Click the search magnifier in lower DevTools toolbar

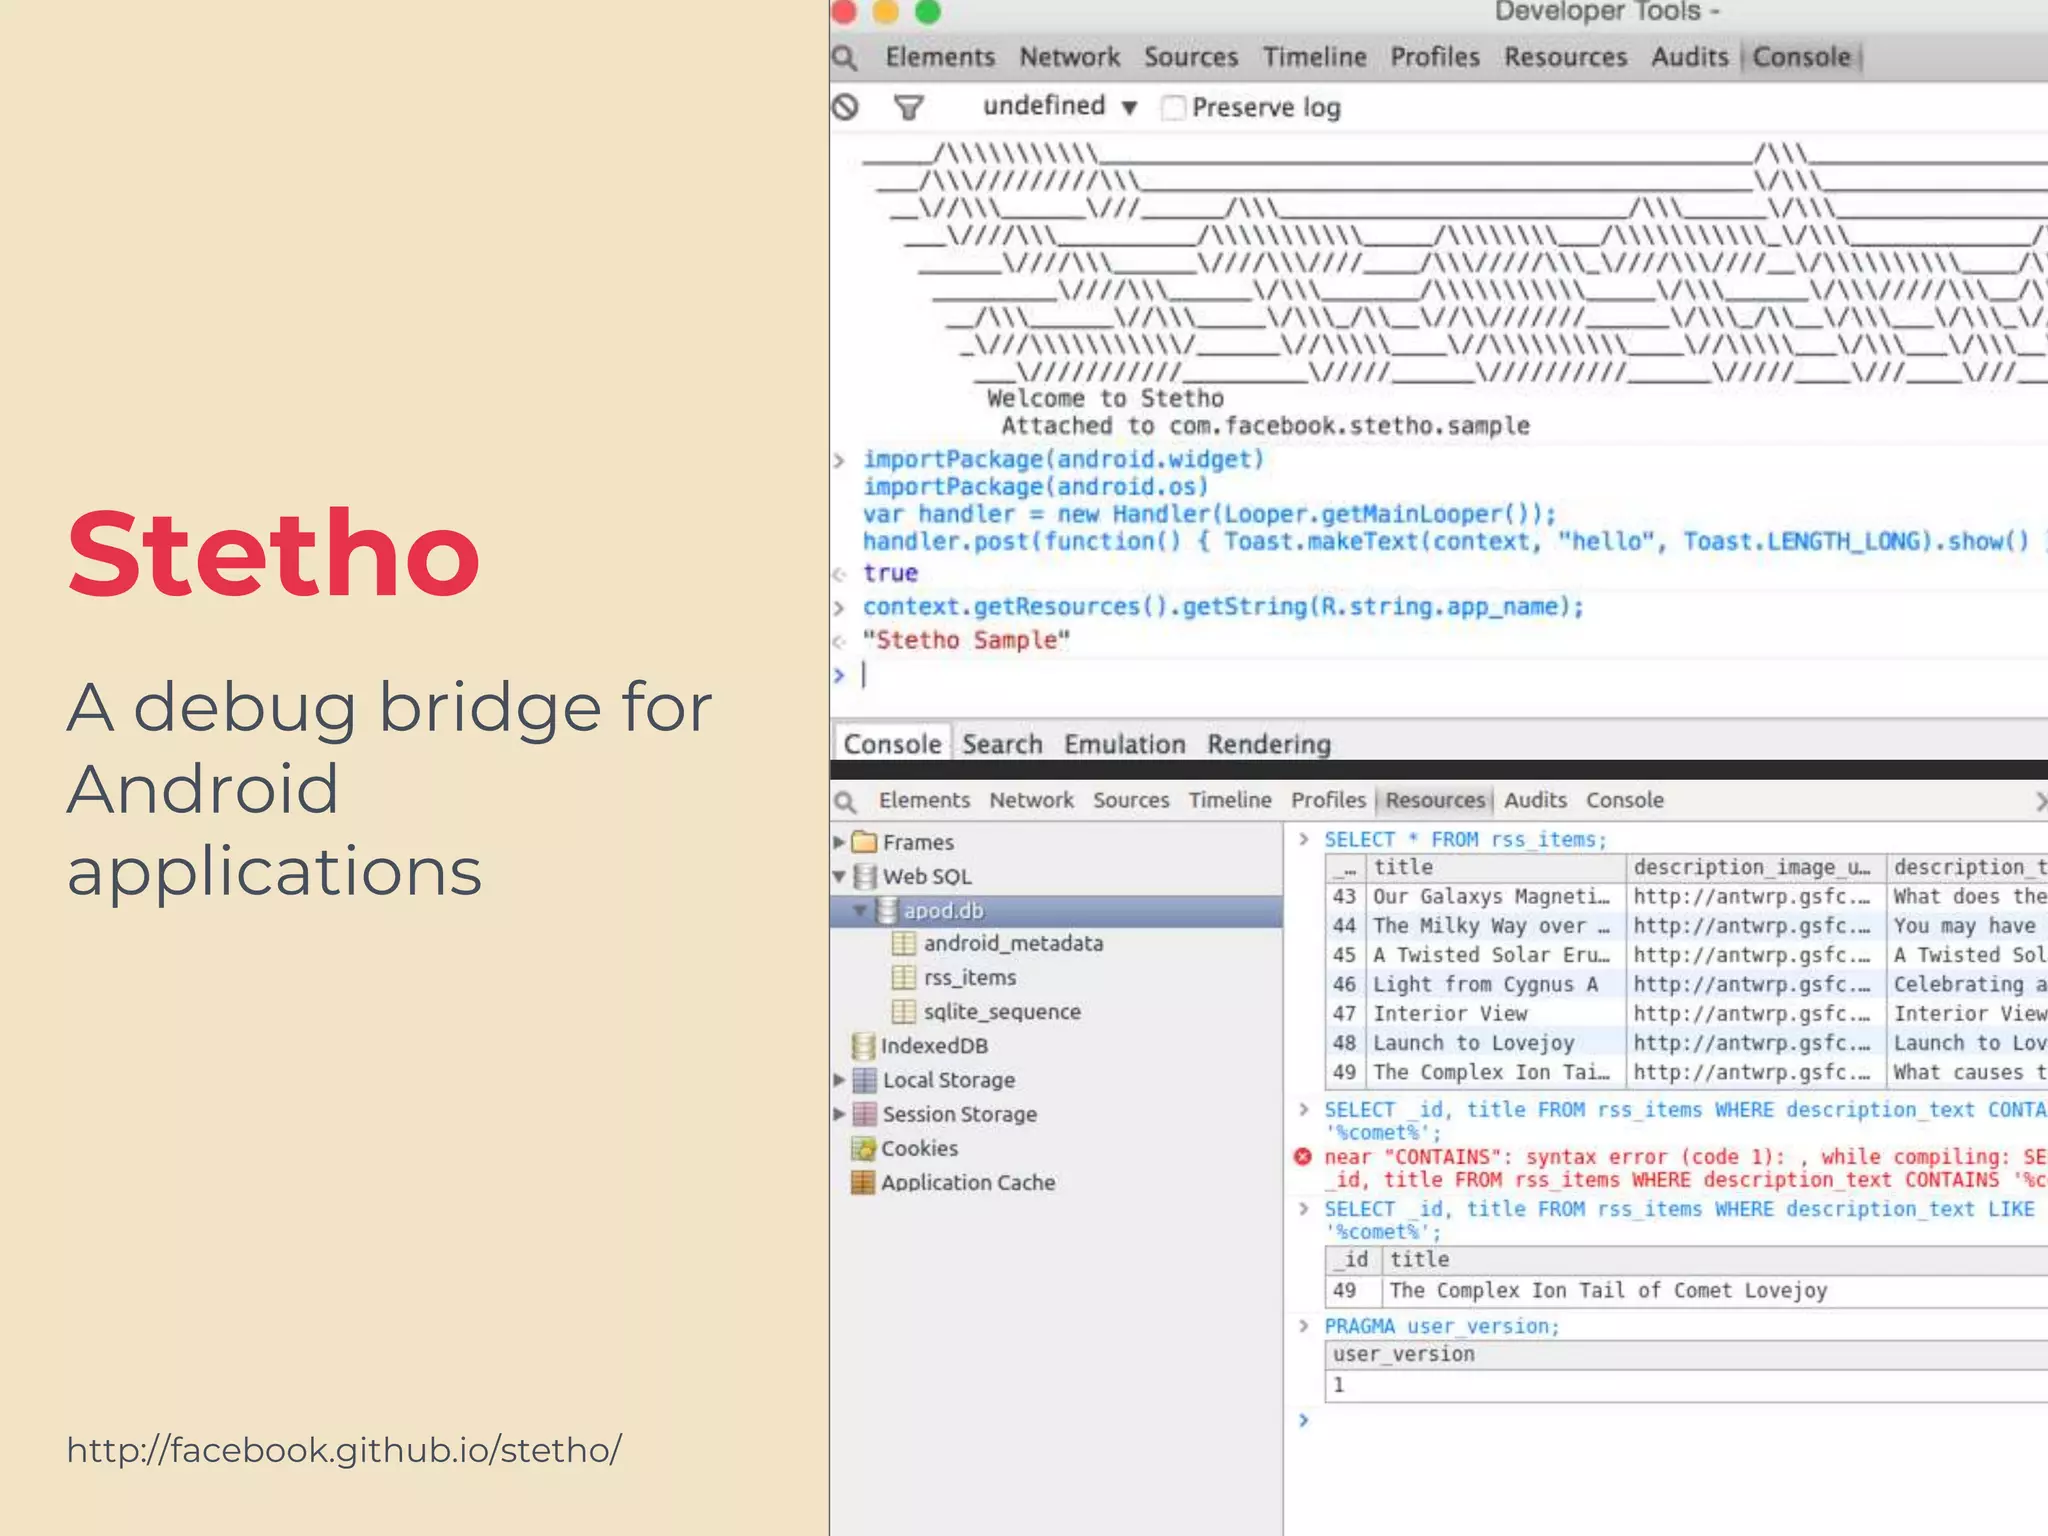coord(846,801)
